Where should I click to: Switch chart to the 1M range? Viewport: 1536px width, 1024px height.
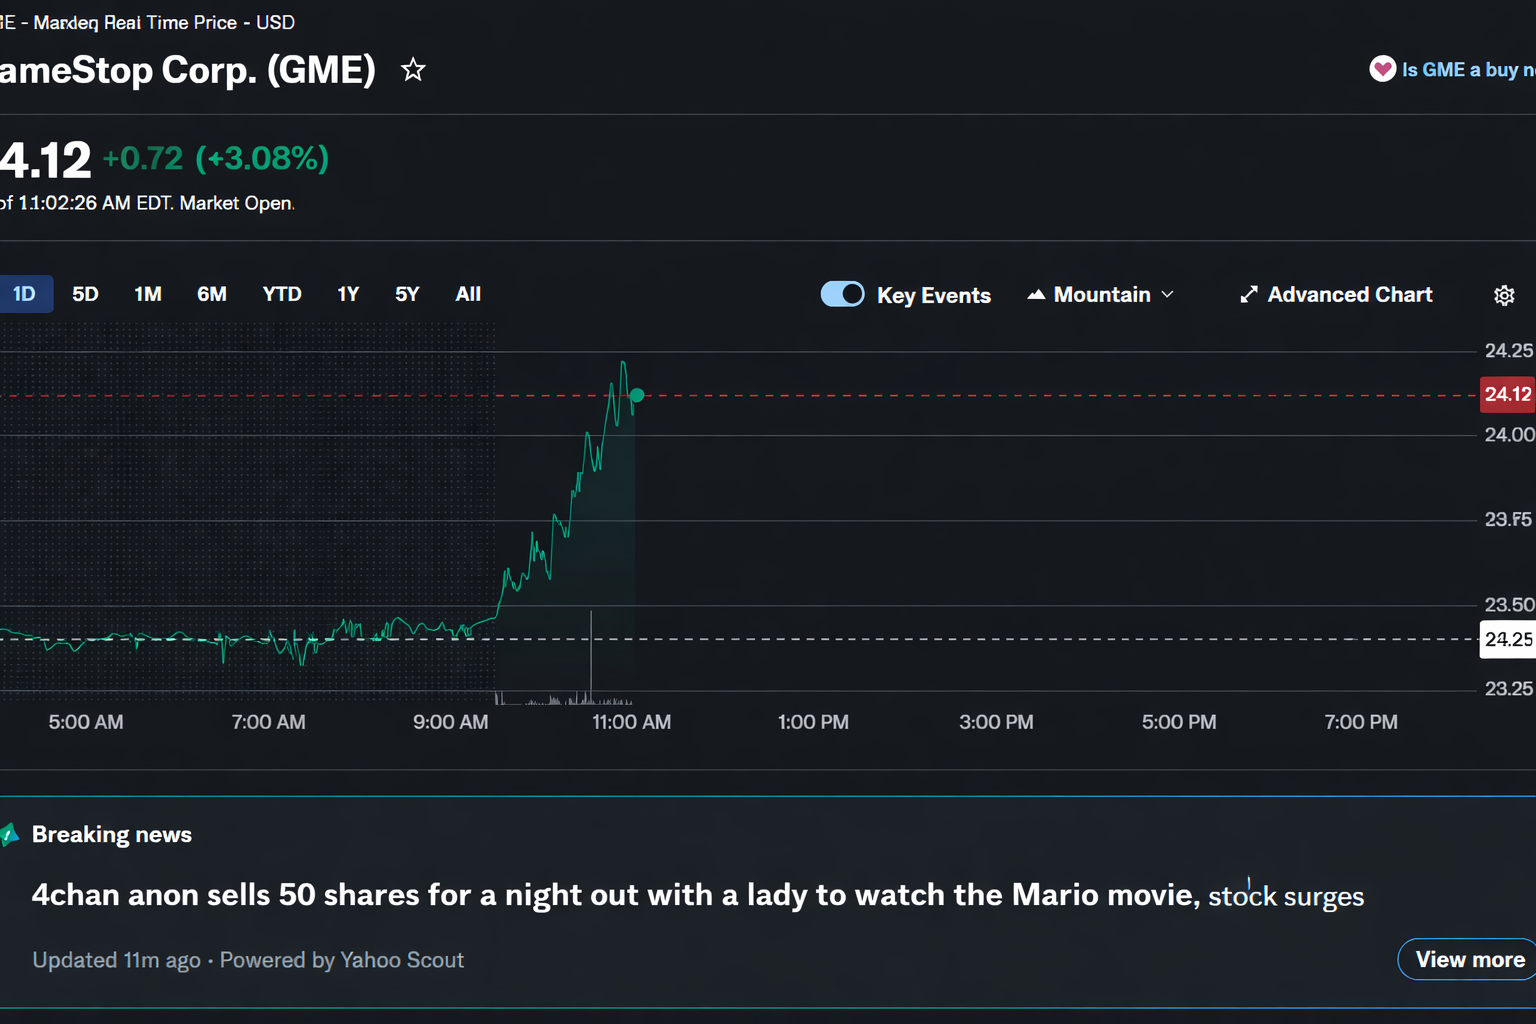[x=148, y=294]
